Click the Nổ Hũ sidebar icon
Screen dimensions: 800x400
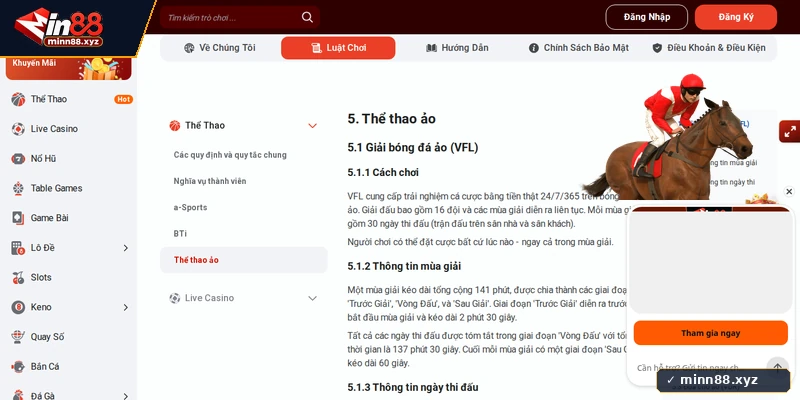pyautogui.click(x=18, y=159)
